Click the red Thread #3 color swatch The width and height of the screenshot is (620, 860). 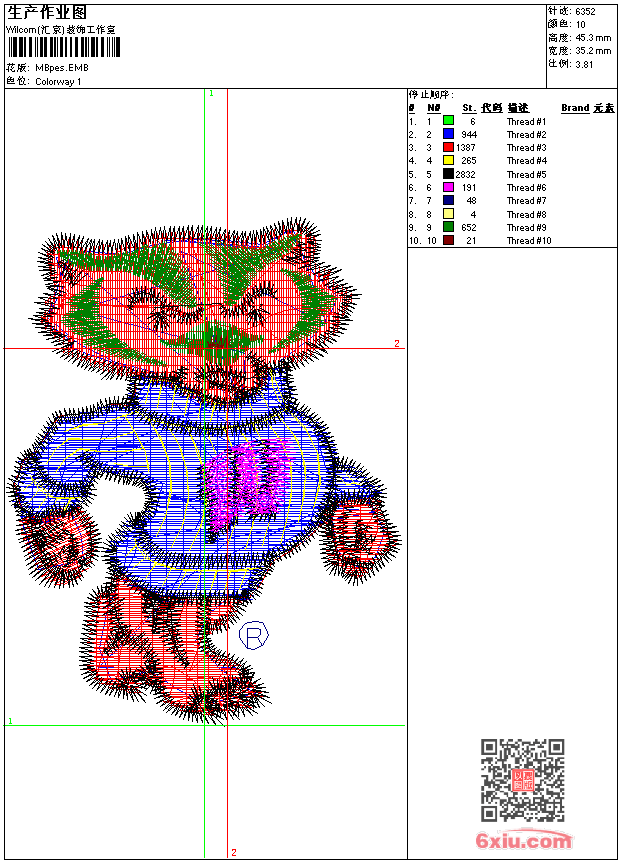point(448,147)
